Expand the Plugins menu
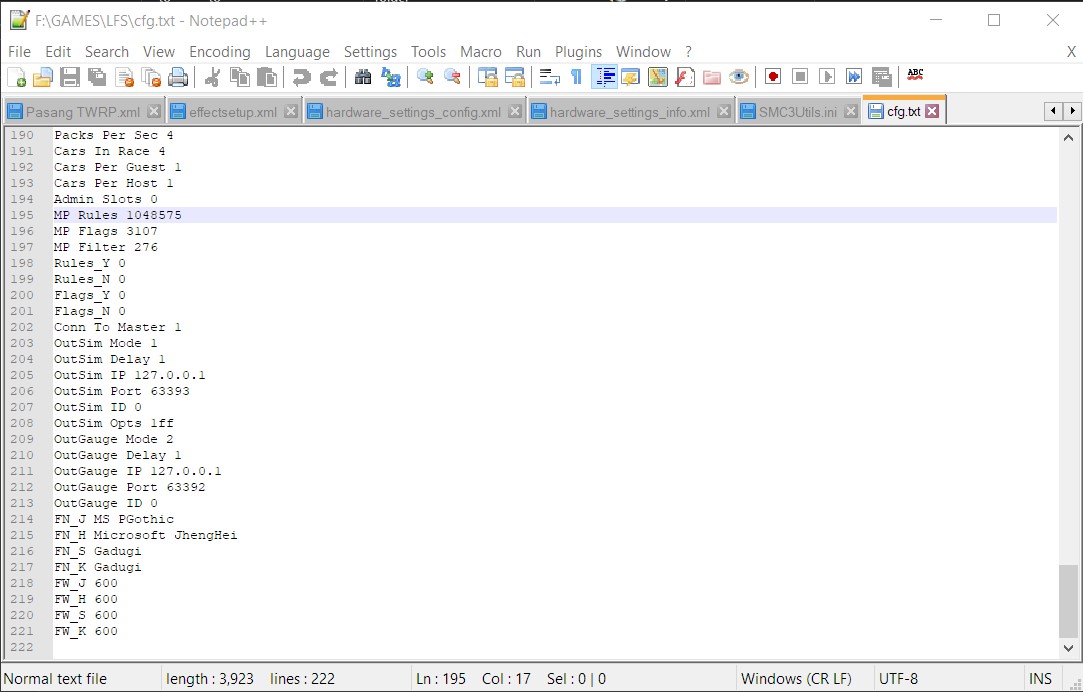Screen dimensions: 1083x692 click(578, 52)
